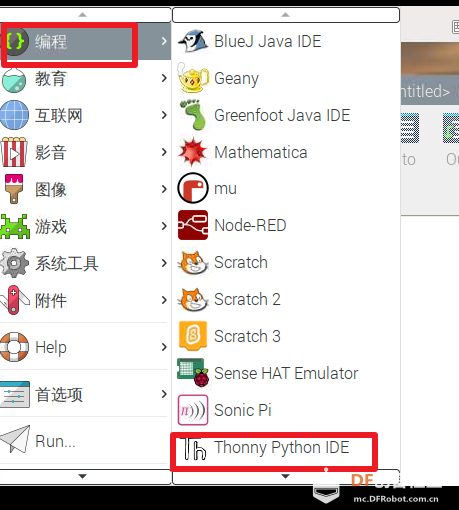The image size is (459, 510).
Task: Click the Scratch 2 cat icon
Action: click(x=193, y=299)
